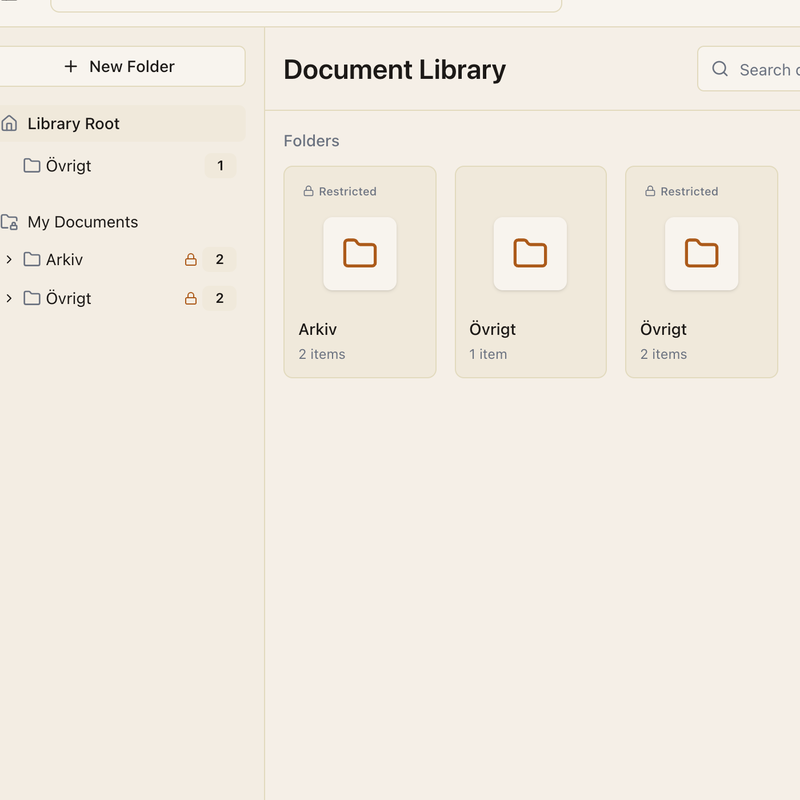Click the plus icon in New Folder
Screen dimensions: 800x800
(71, 66)
